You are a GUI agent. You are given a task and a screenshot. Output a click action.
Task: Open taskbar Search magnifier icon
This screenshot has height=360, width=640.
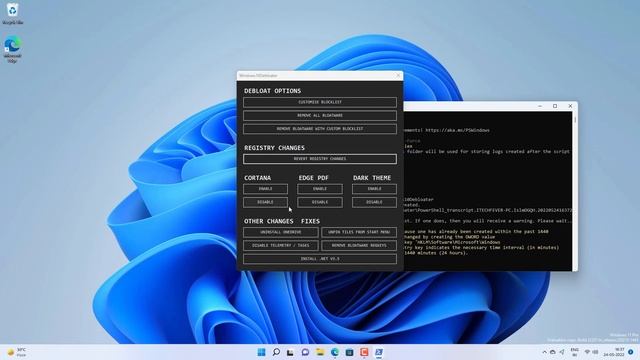tap(276, 352)
